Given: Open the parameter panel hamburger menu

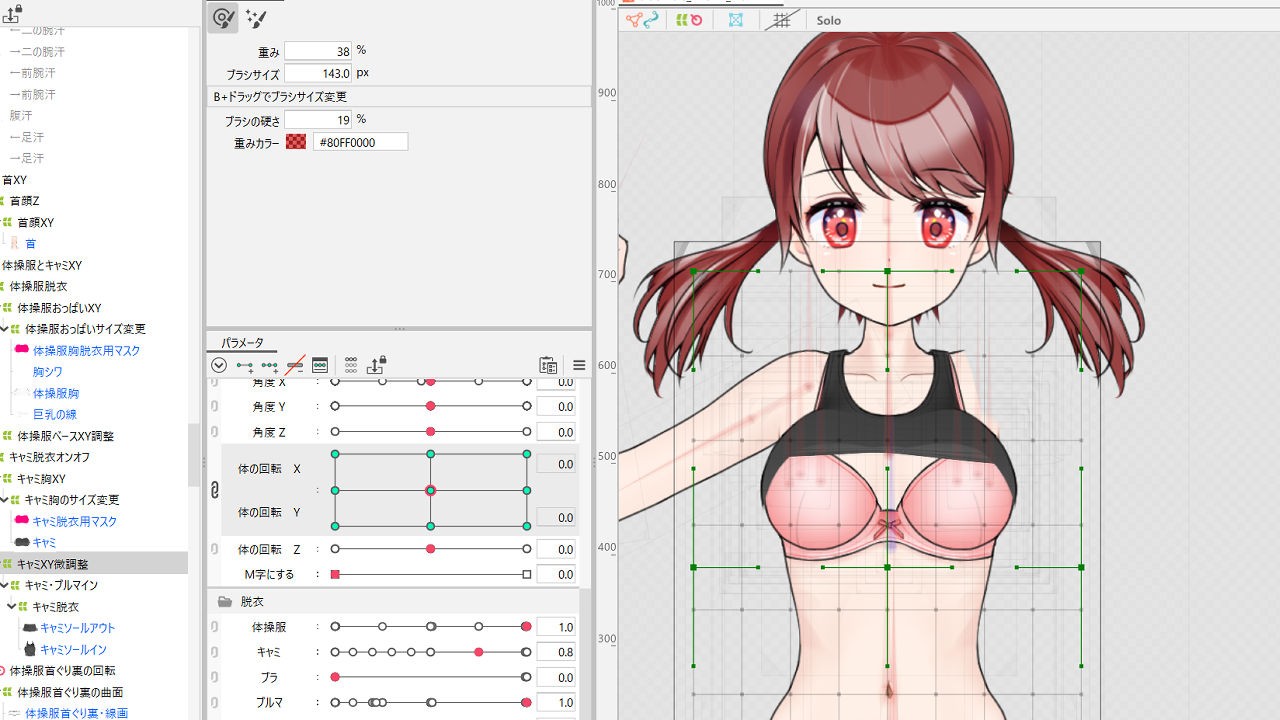Looking at the screenshot, I should click(580, 365).
